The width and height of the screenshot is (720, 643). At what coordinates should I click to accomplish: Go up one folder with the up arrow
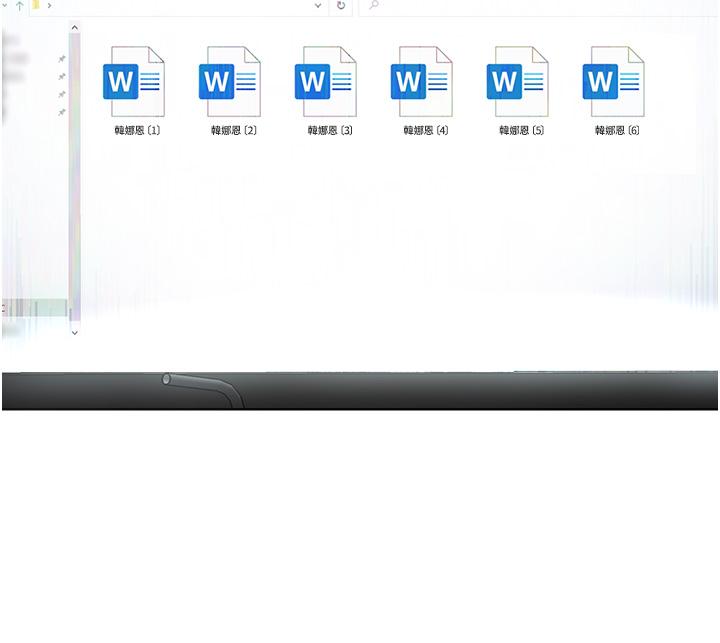pyautogui.click(x=19, y=6)
